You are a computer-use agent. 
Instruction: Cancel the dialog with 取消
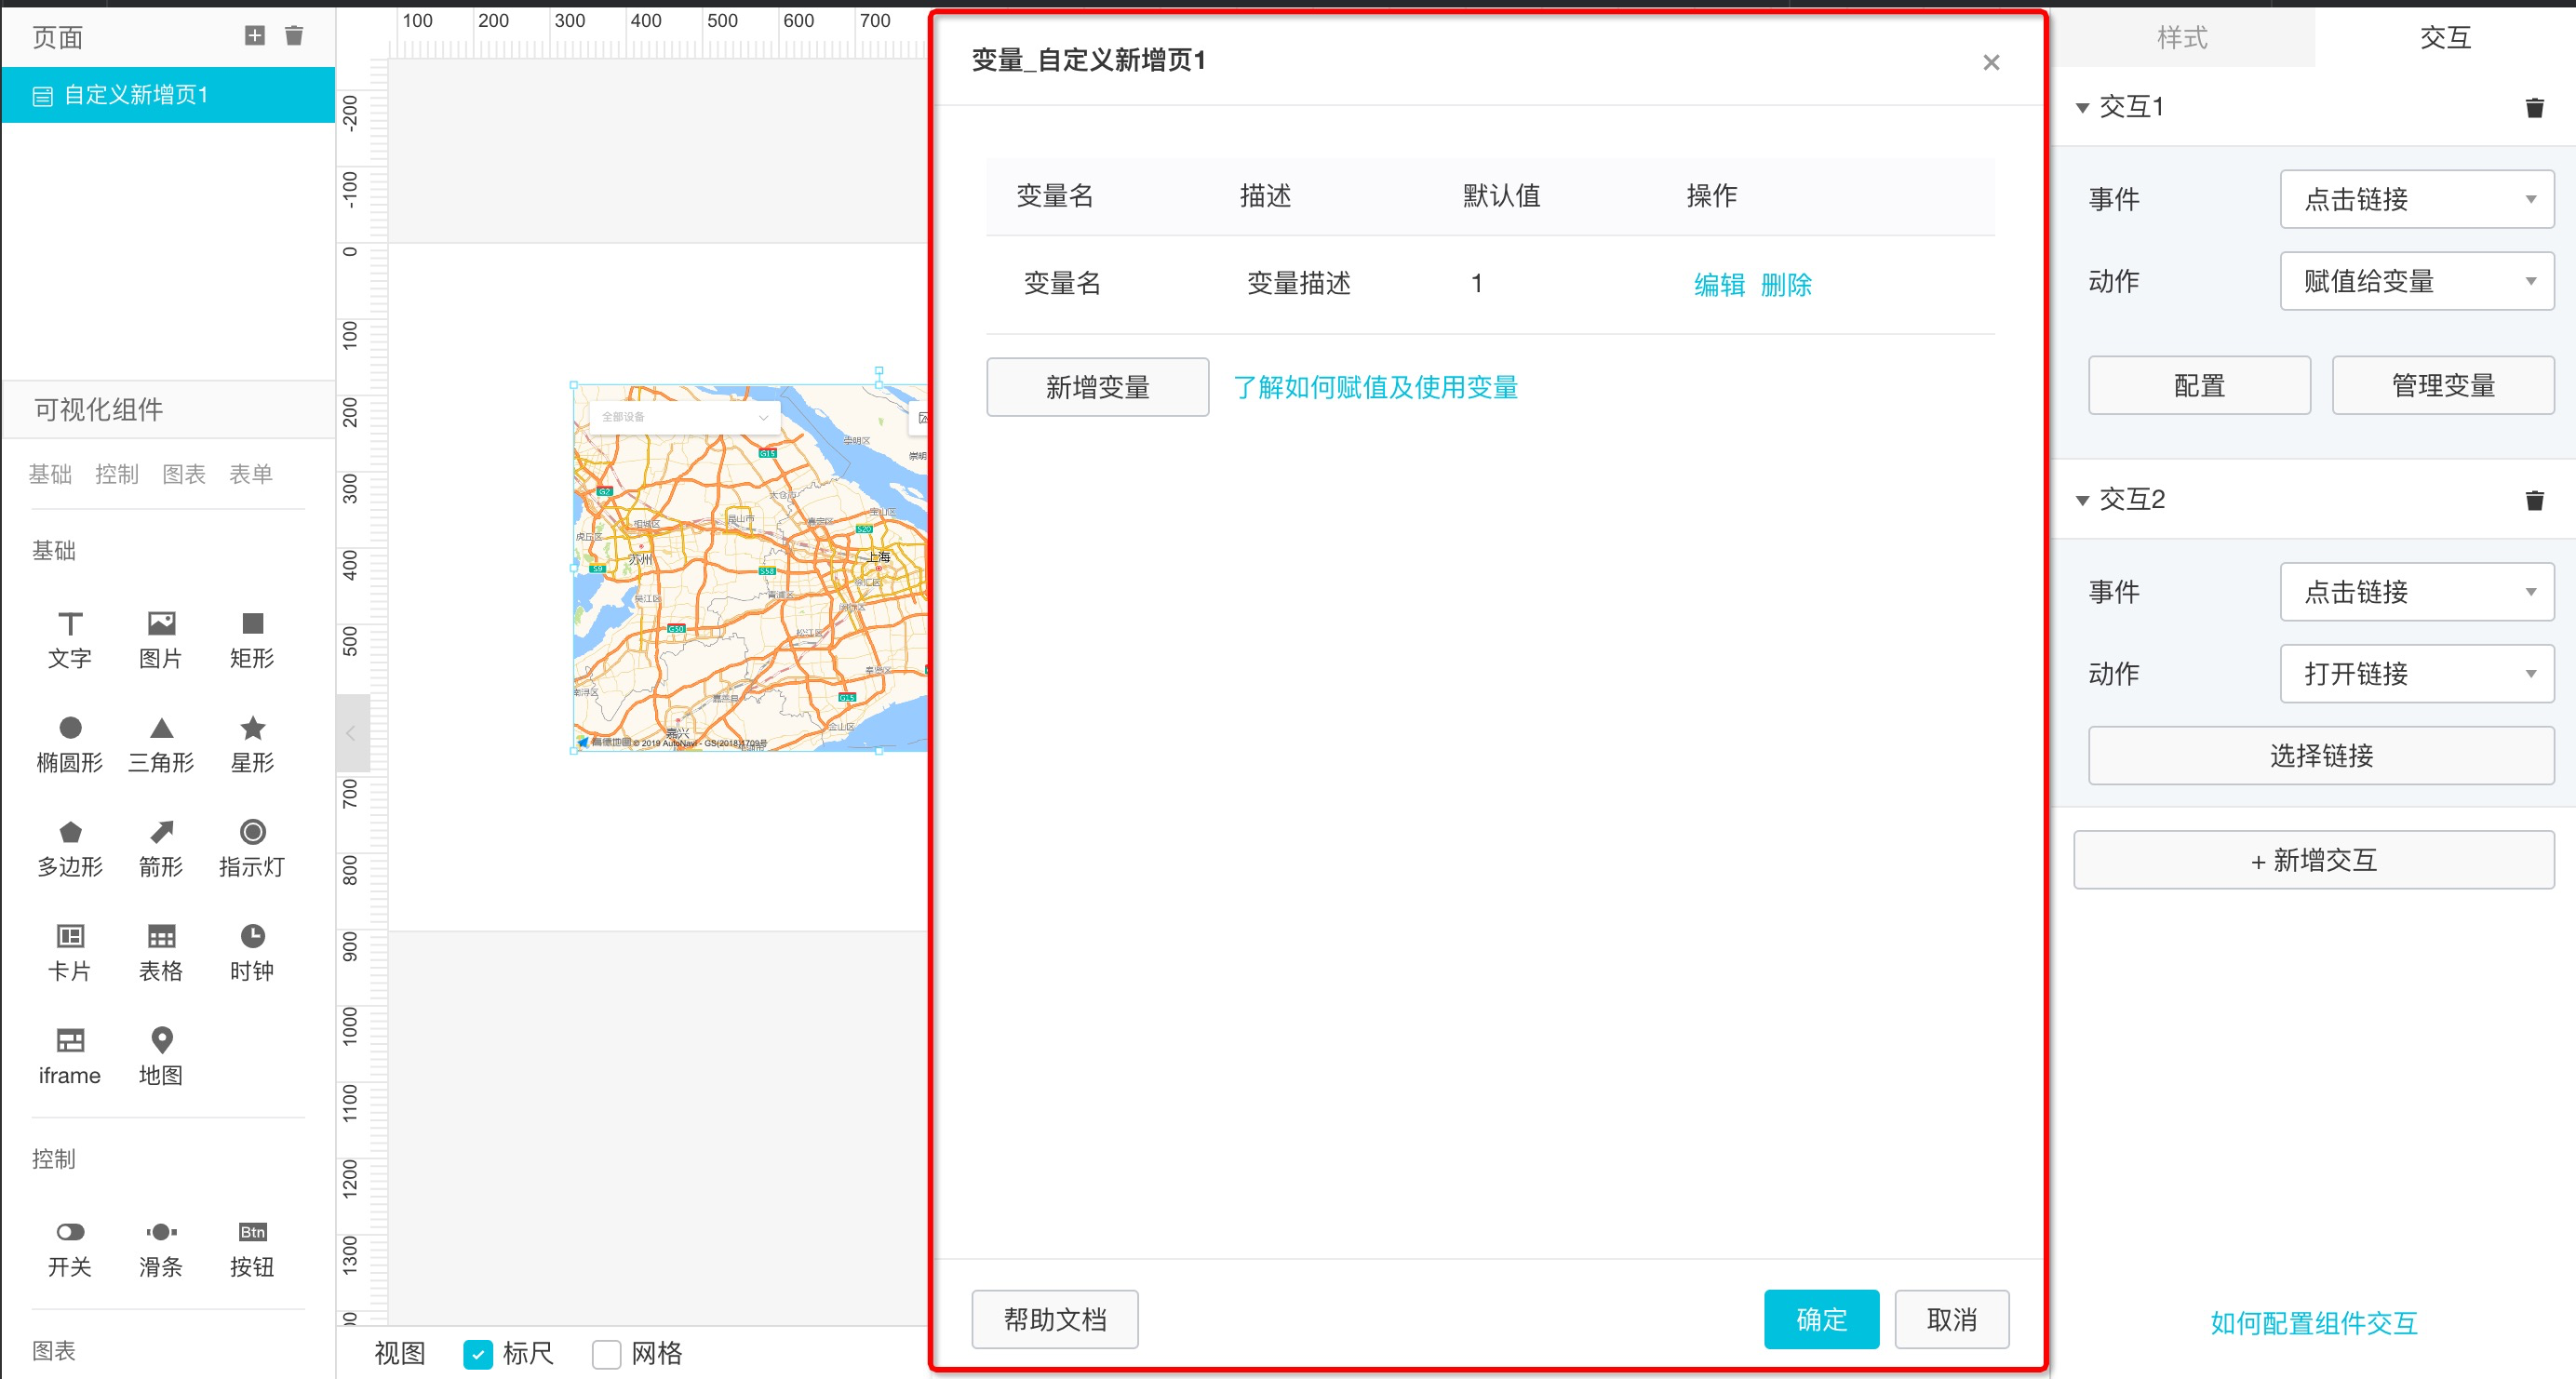[1951, 1319]
